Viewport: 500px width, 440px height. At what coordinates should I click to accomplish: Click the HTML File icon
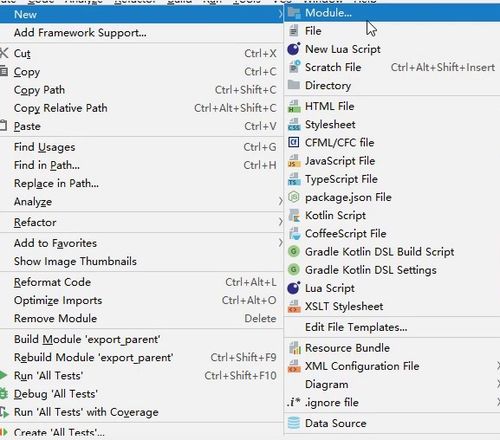click(x=294, y=106)
